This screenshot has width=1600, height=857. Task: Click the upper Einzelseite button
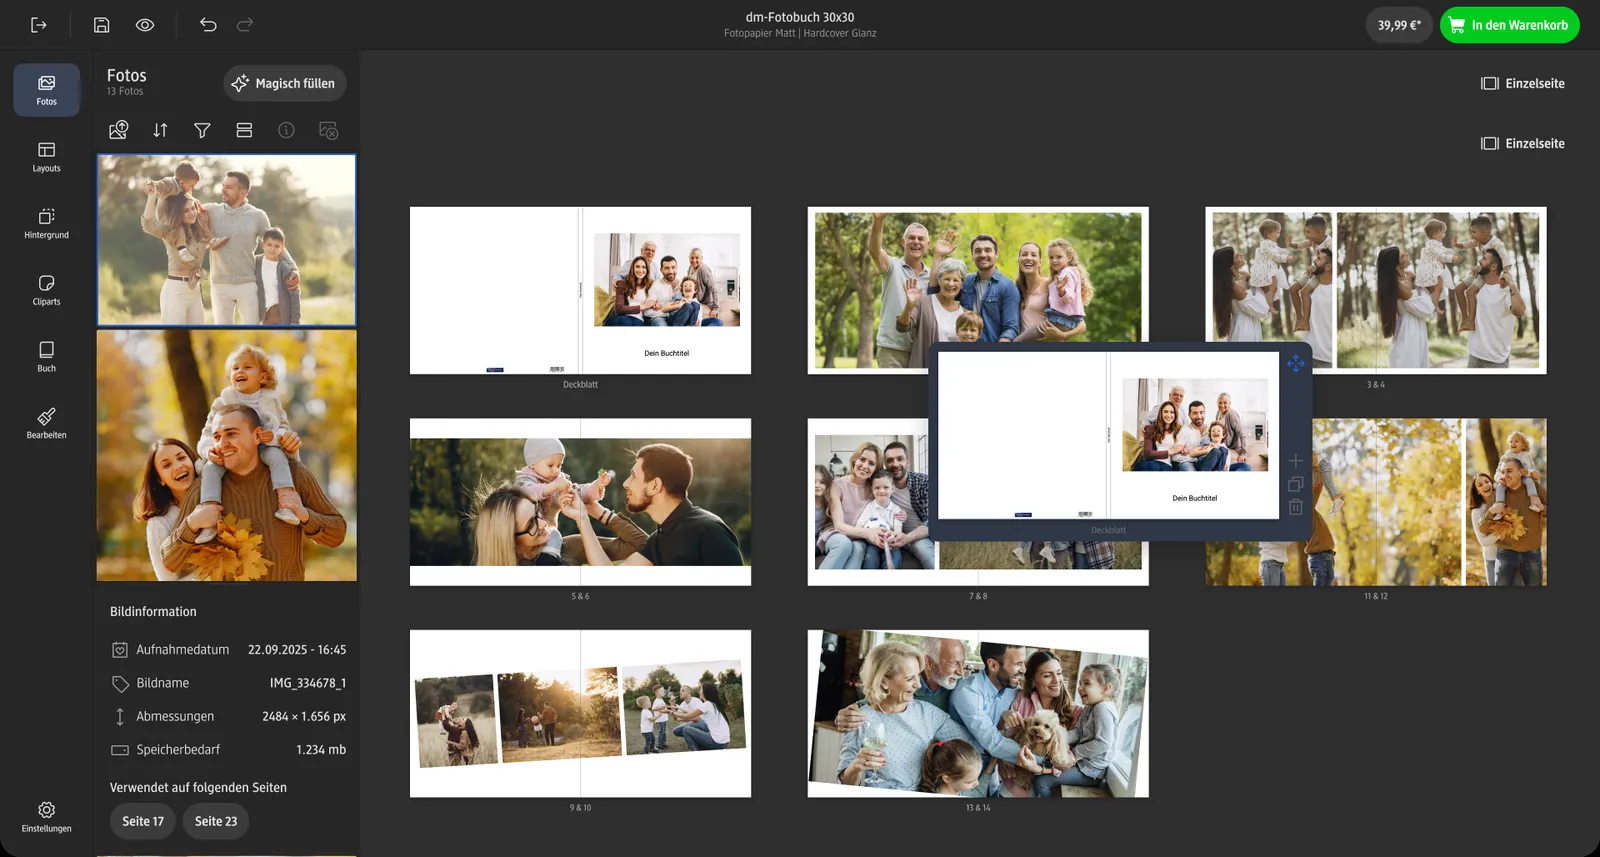coord(1523,84)
